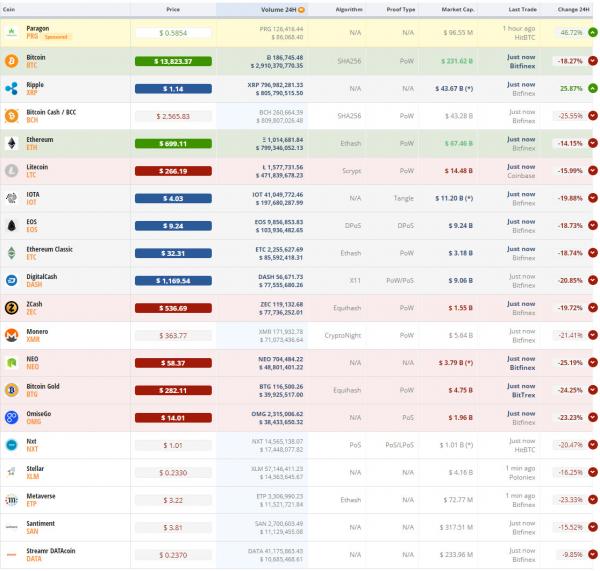Click the Poloniex exchange in Stellar row
Image resolution: width=600 pixels, height=571 pixels.
[x=522, y=477]
